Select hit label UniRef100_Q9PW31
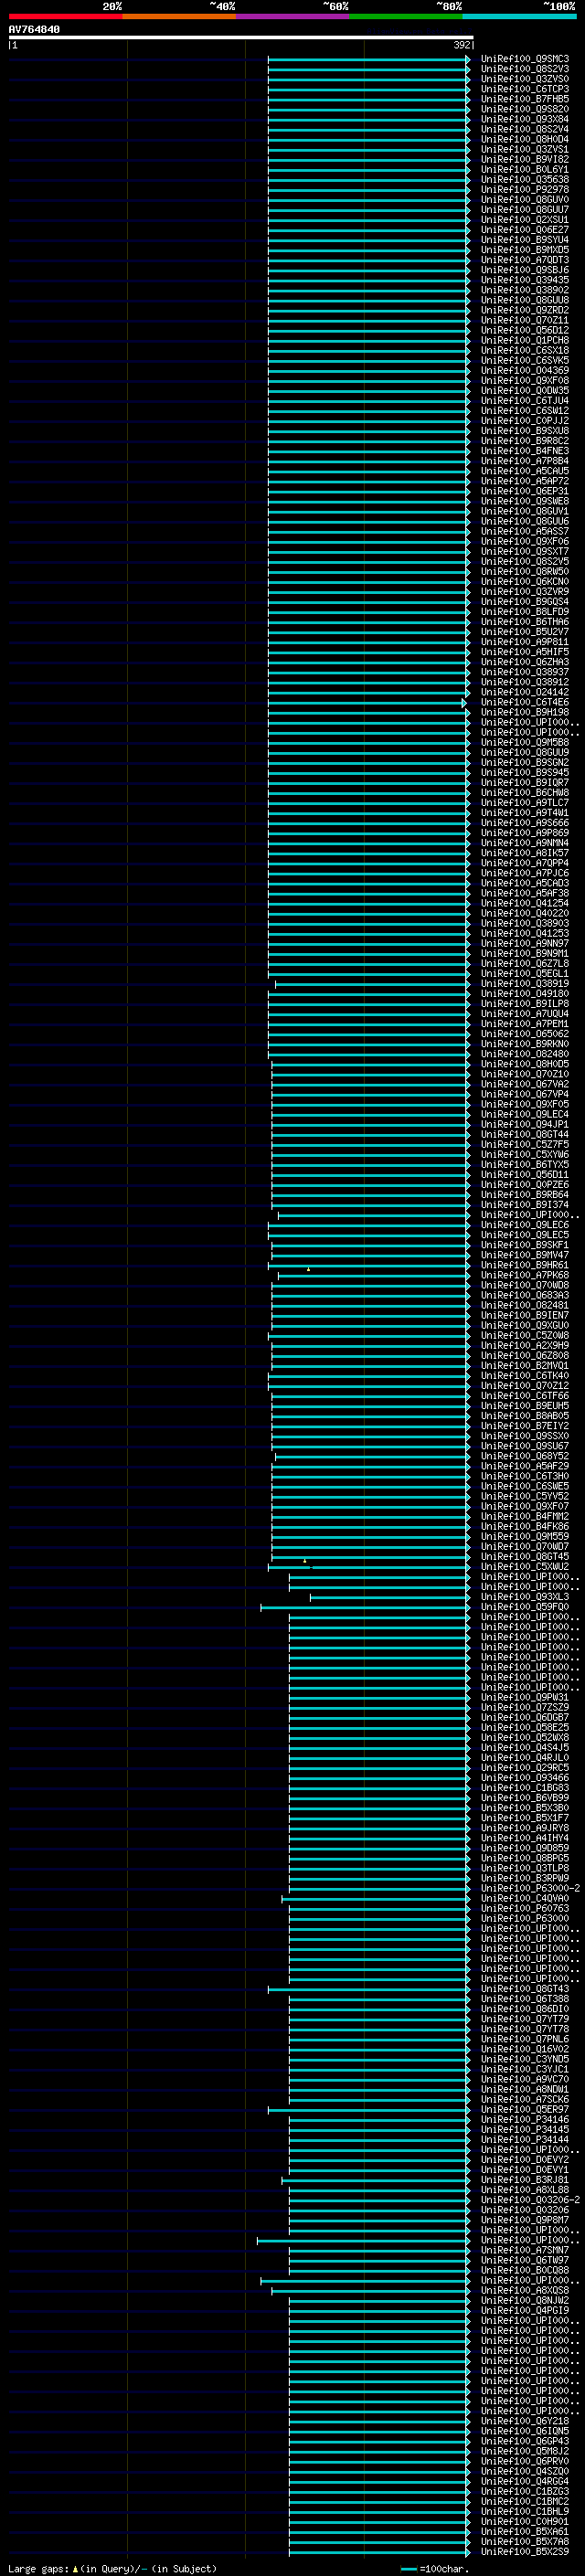 tap(524, 1697)
